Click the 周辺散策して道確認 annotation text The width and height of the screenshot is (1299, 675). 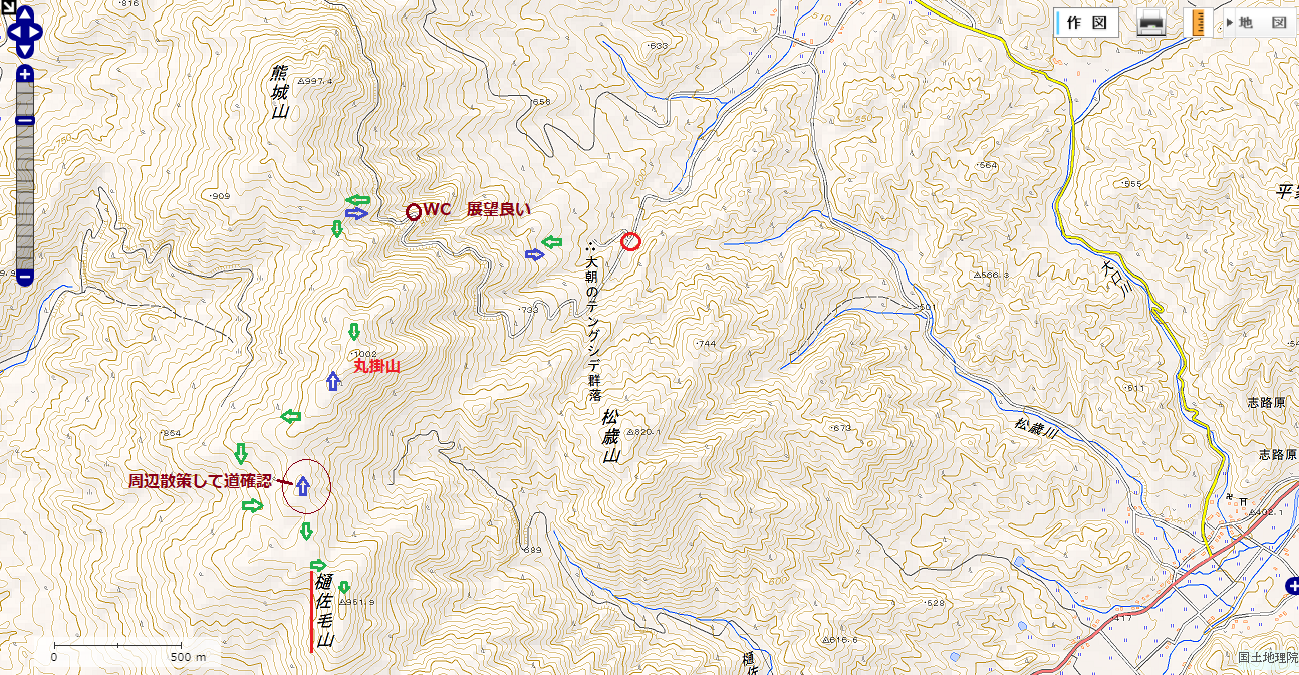pos(199,481)
